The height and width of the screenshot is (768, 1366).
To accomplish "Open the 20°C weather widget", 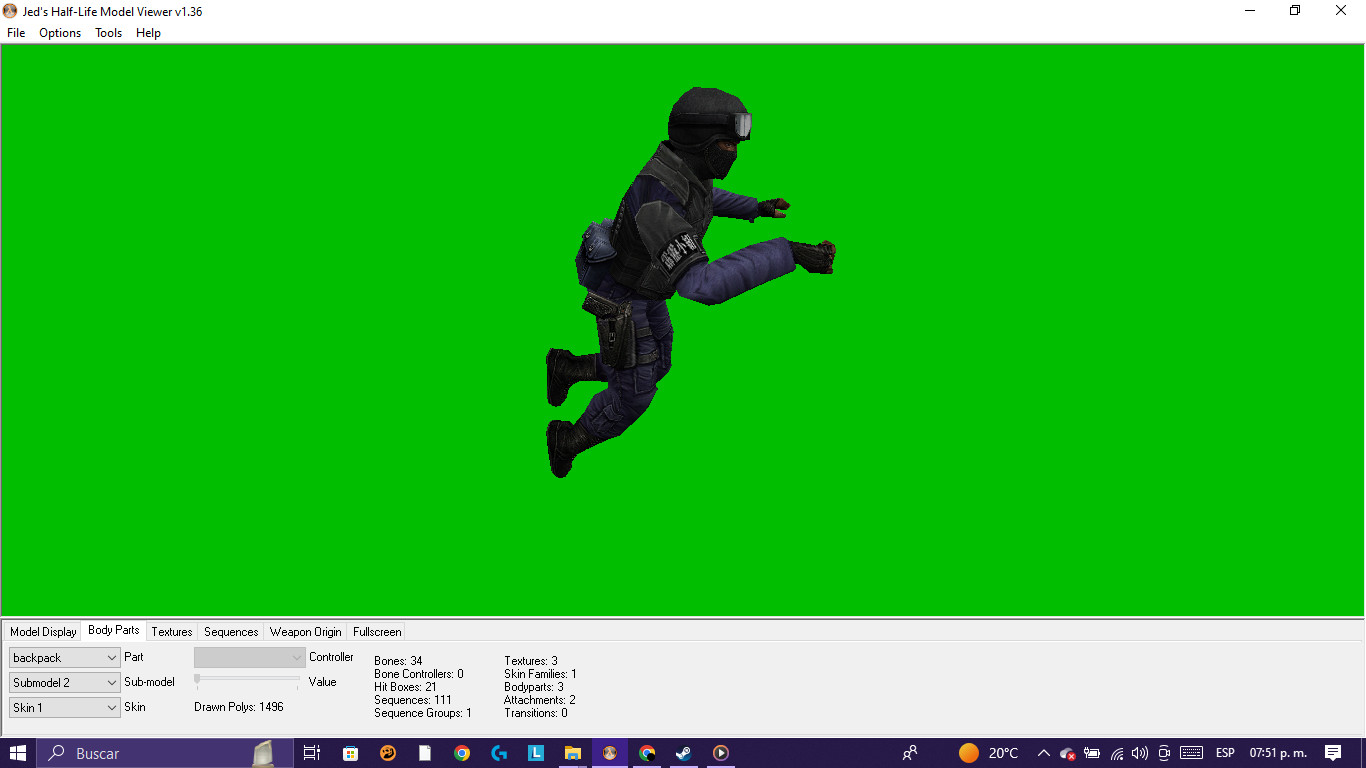I will [989, 753].
